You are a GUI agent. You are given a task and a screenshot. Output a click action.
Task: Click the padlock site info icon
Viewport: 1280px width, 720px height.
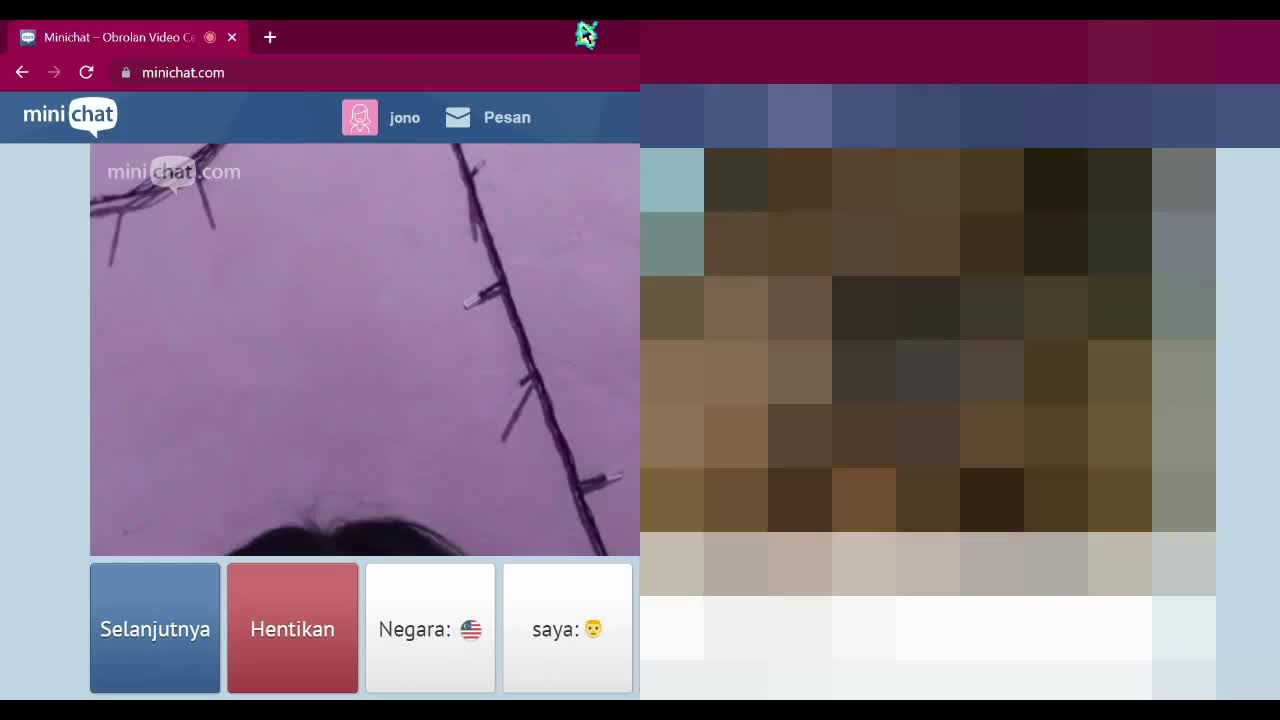[126, 72]
